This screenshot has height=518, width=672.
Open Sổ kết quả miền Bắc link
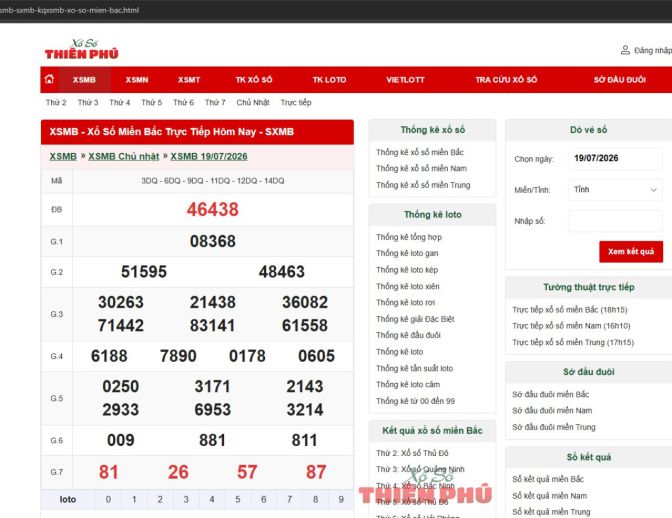tap(548, 479)
